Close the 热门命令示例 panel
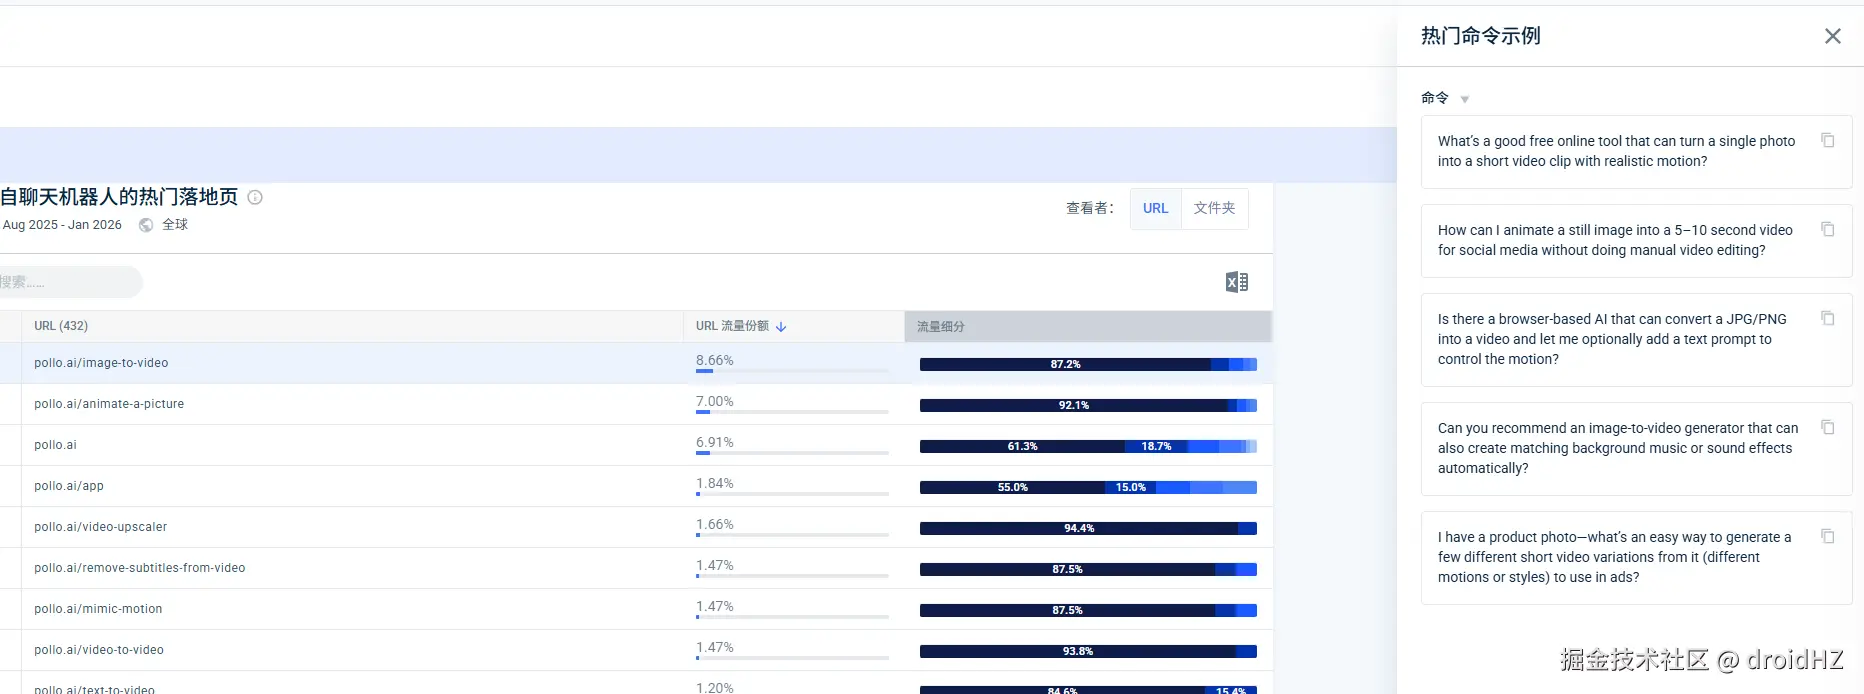 click(x=1832, y=36)
